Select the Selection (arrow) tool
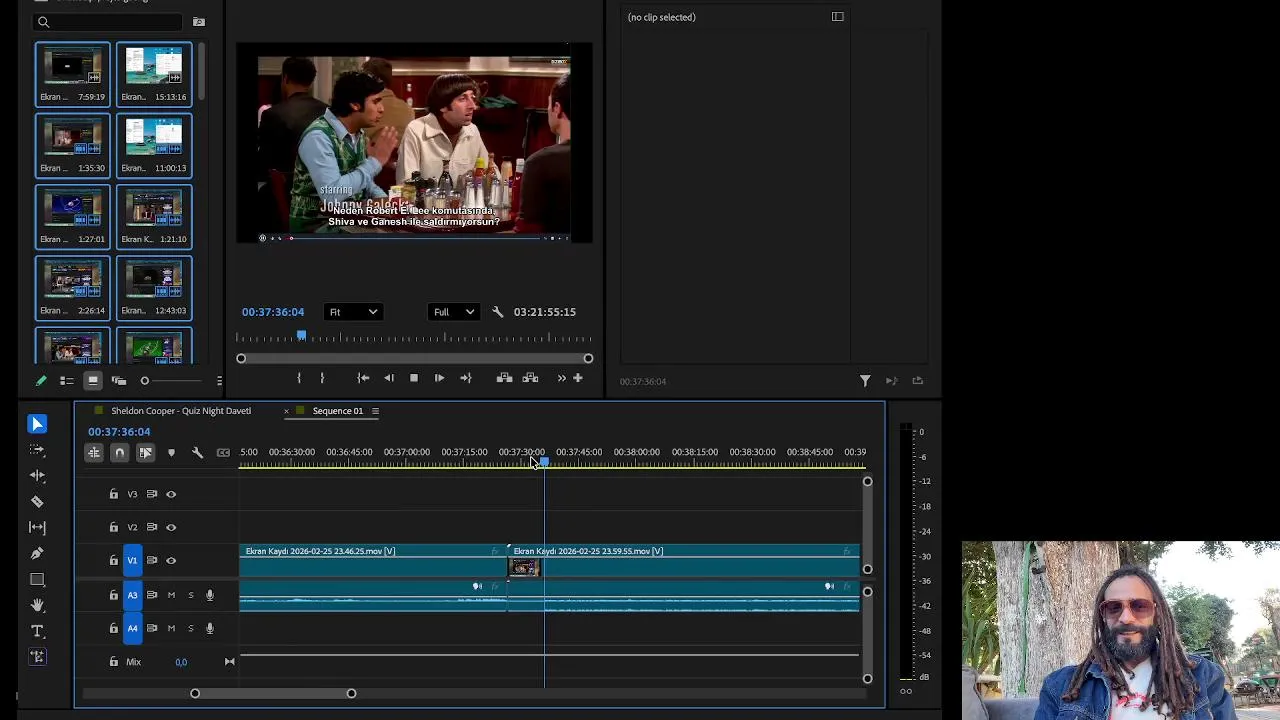Screen dimensions: 1280x720 tap(37, 424)
